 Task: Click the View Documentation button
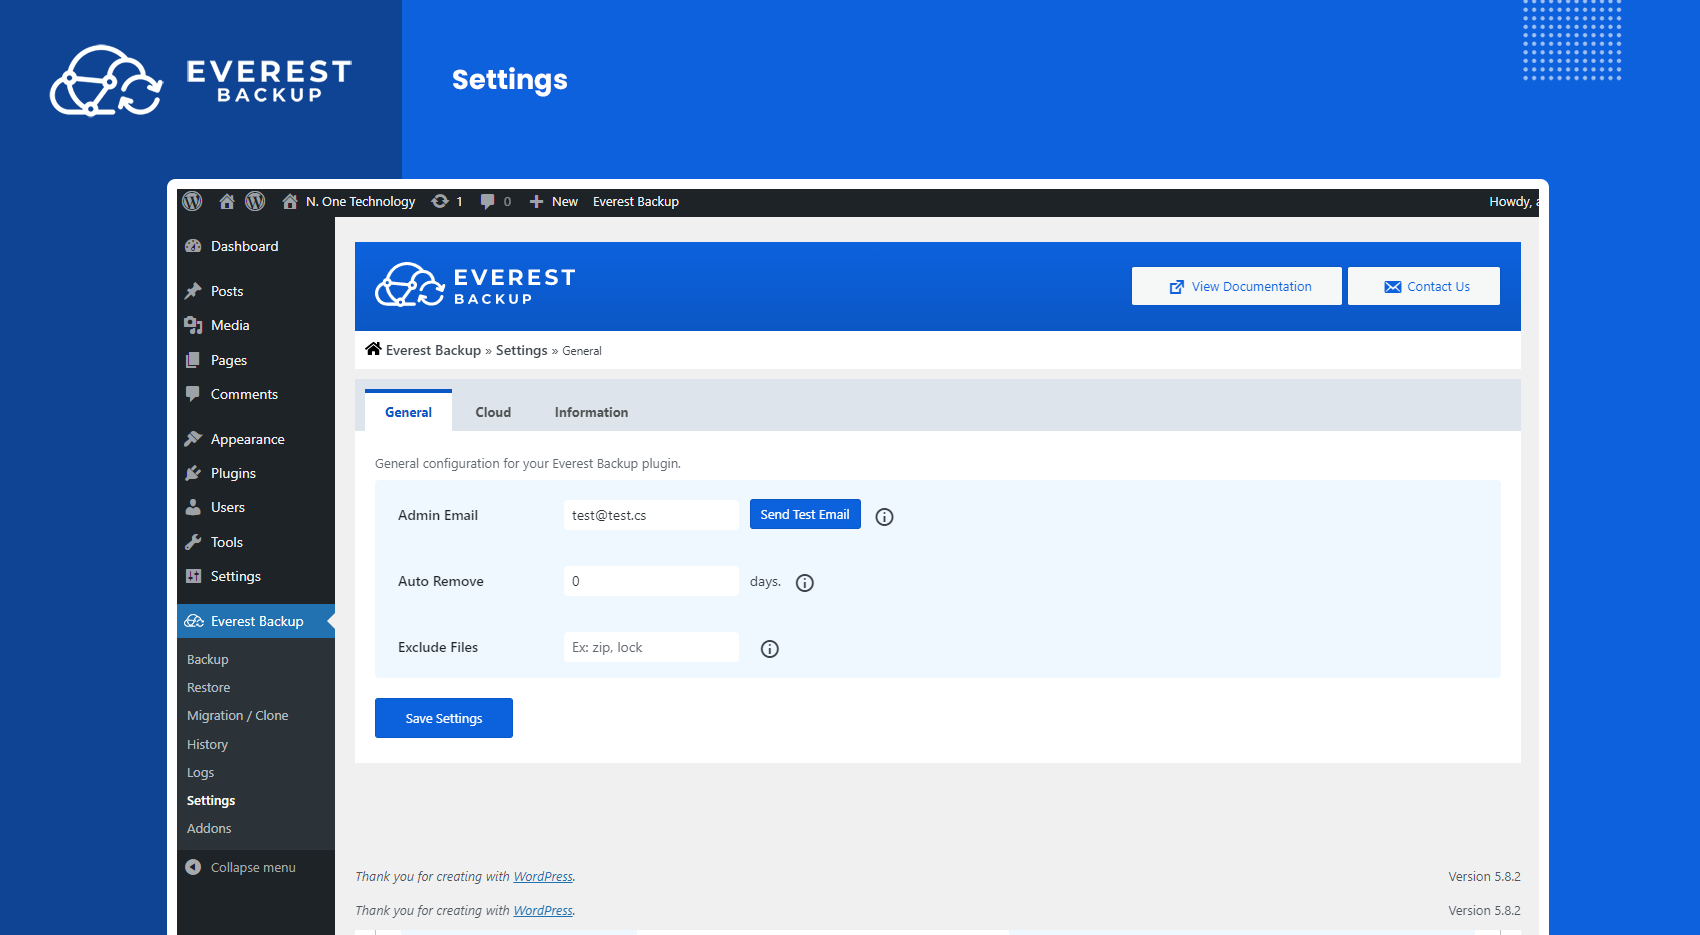1237,286
